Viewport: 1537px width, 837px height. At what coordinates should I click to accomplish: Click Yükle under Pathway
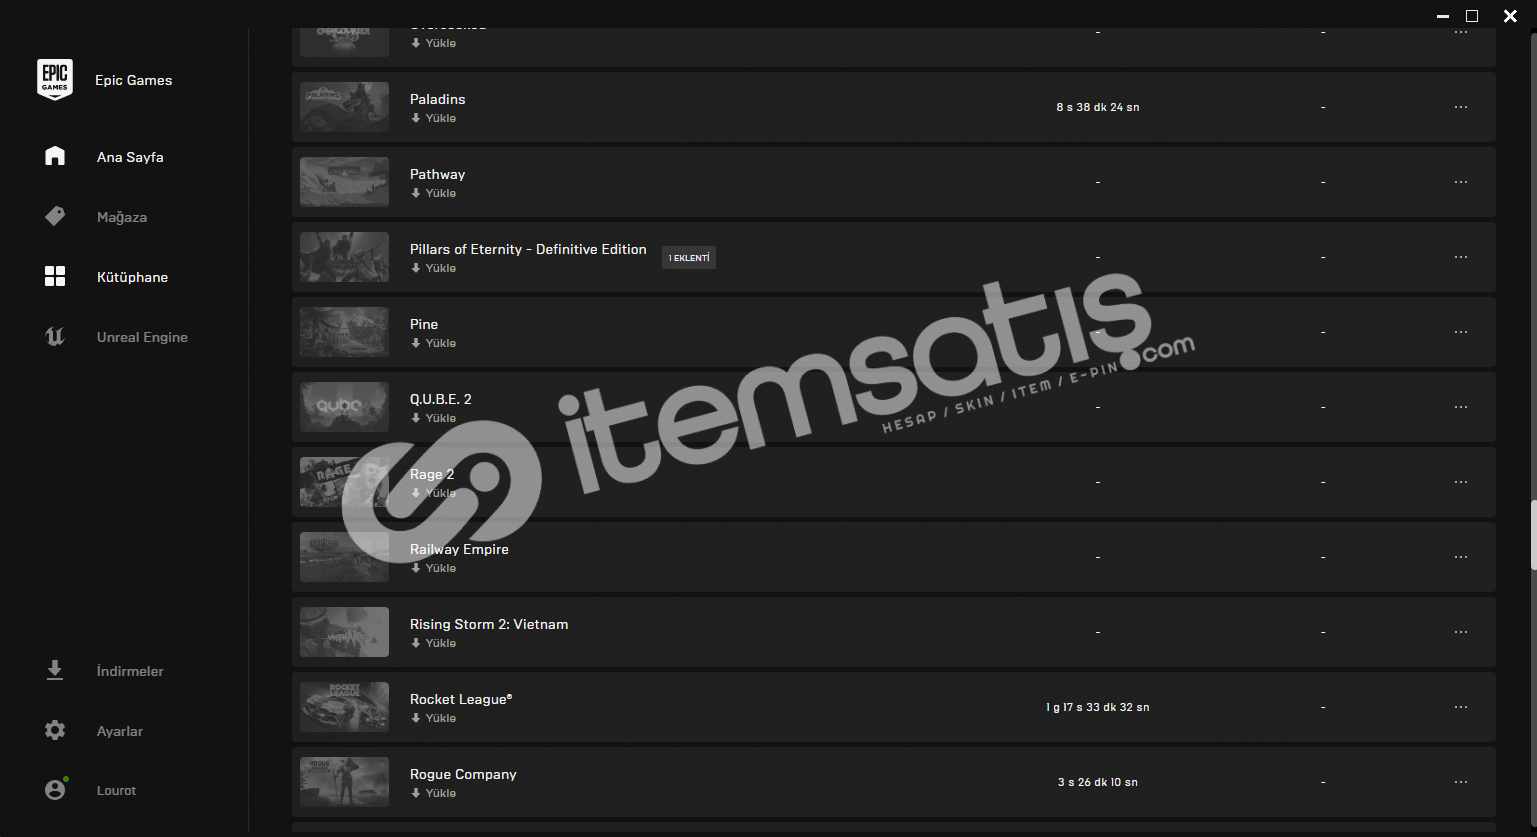[x=433, y=193]
